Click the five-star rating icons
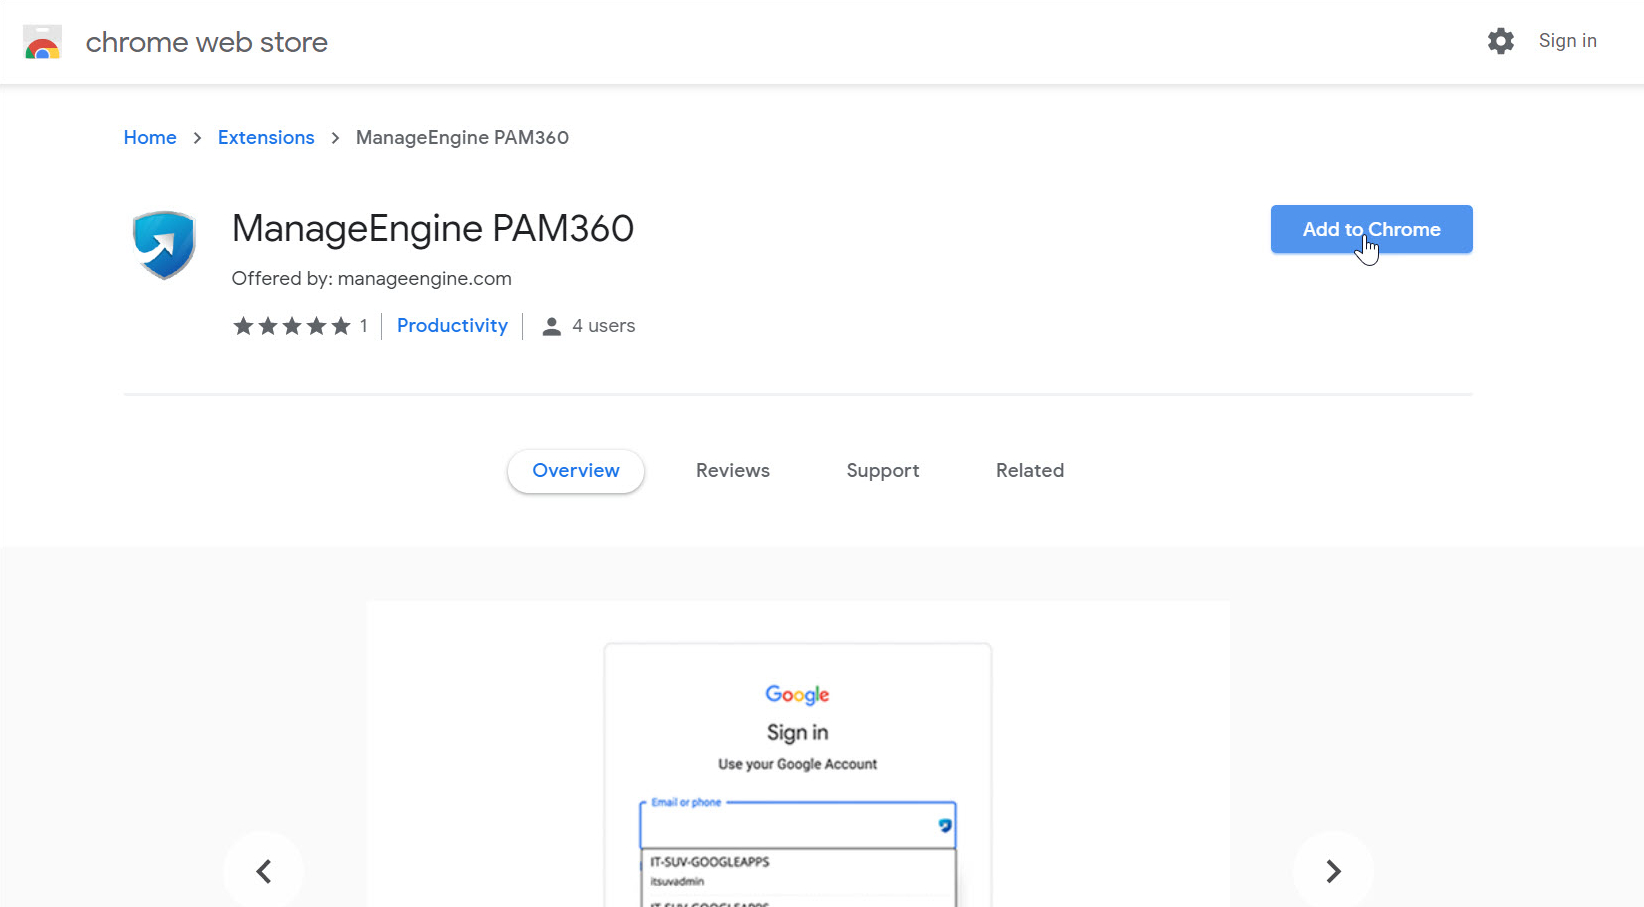Image resolution: width=1644 pixels, height=907 pixels. [292, 326]
